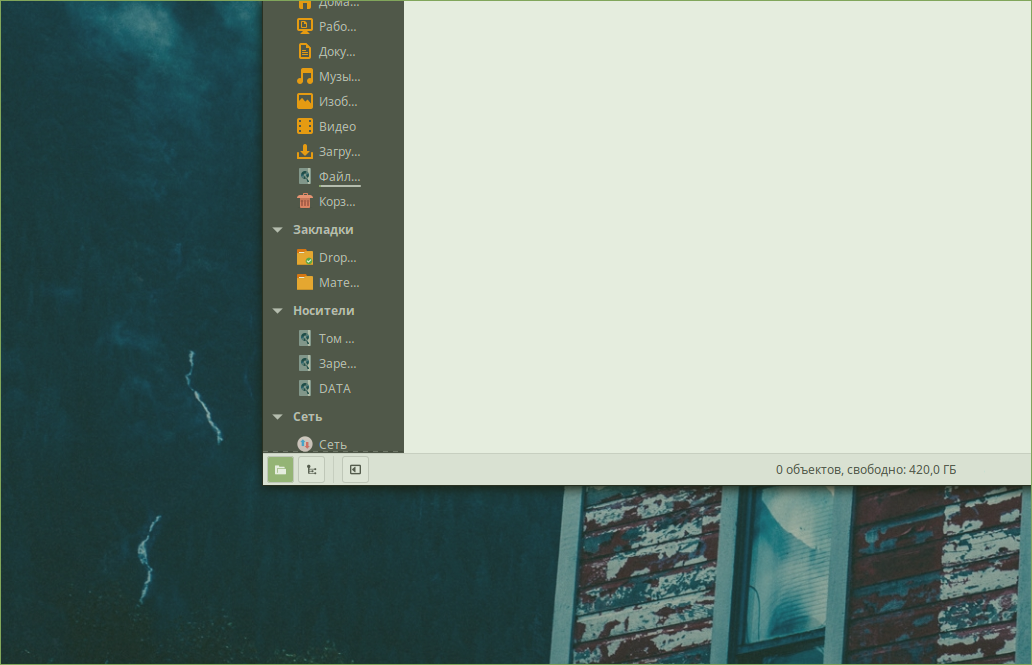Click the DATA label
Screen dimensions: 1032x665
coord(335,388)
